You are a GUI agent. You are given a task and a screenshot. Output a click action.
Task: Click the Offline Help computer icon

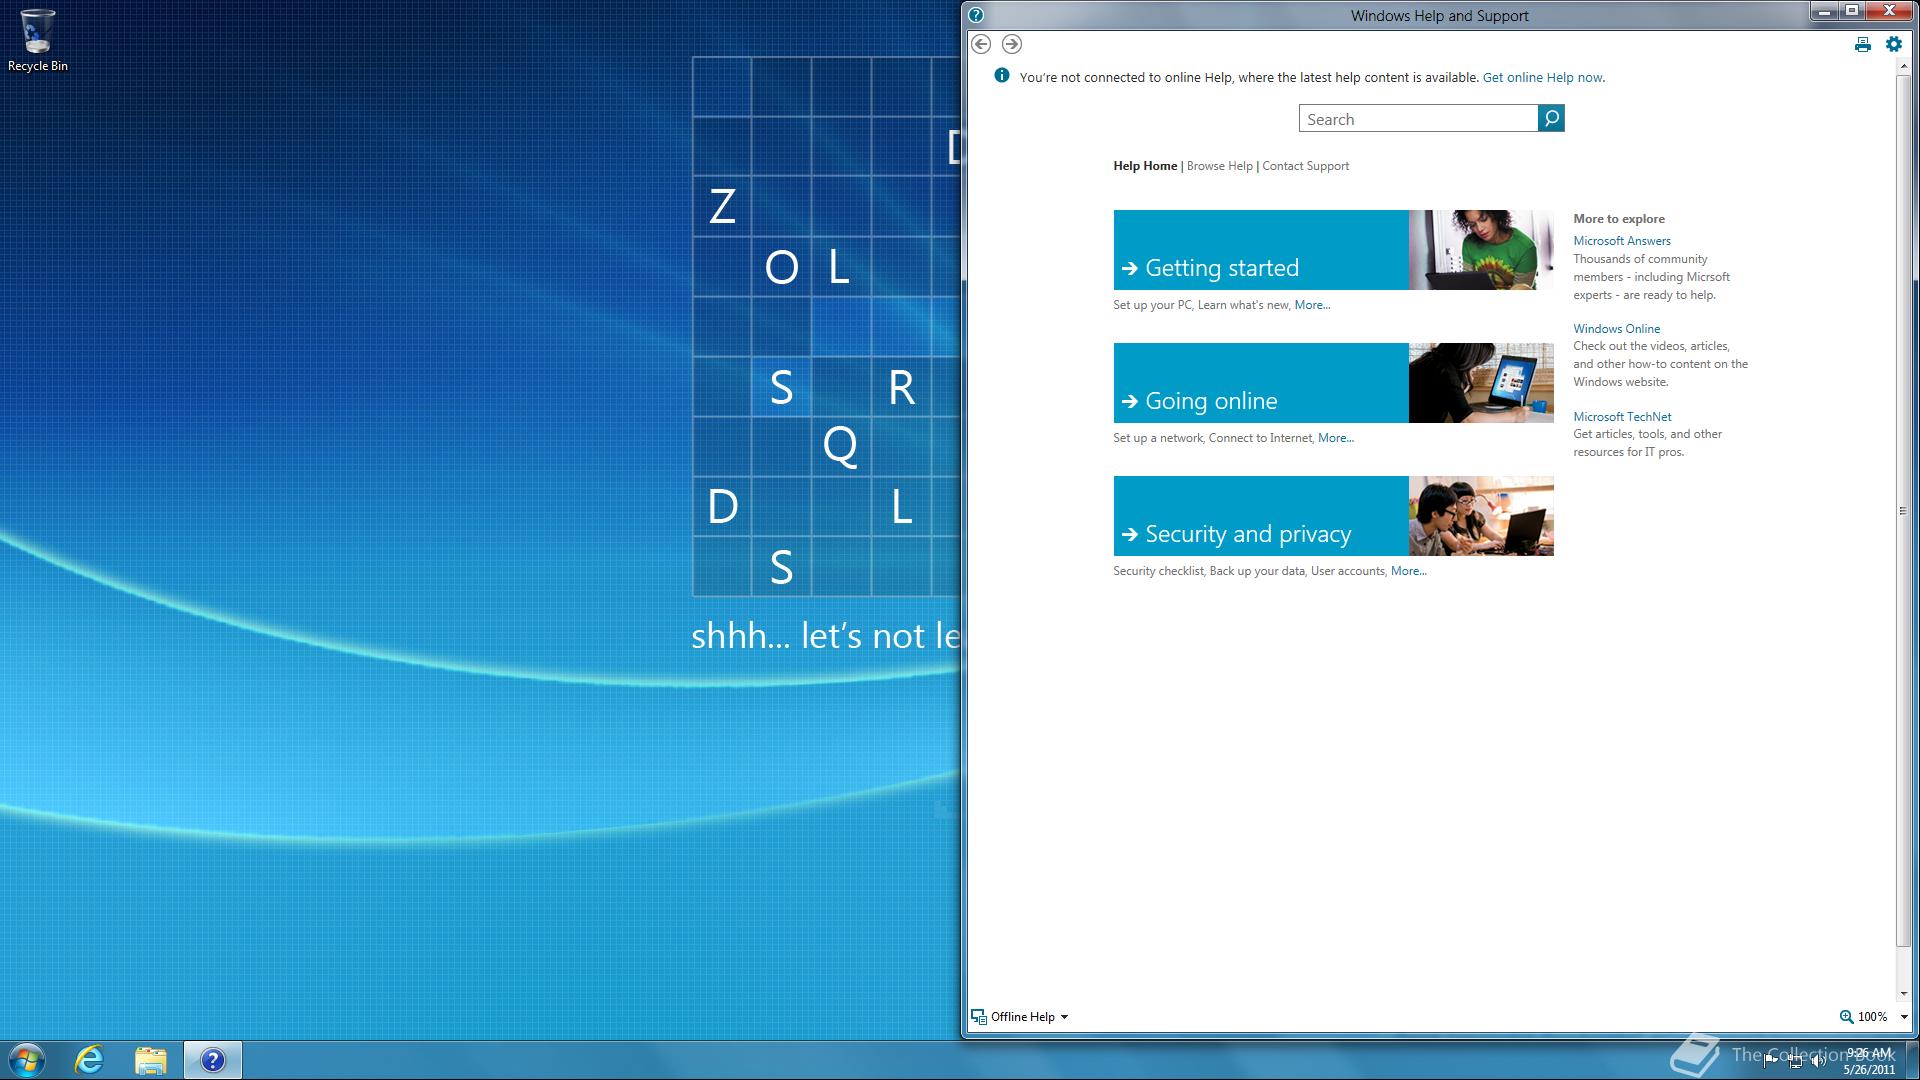[979, 1017]
